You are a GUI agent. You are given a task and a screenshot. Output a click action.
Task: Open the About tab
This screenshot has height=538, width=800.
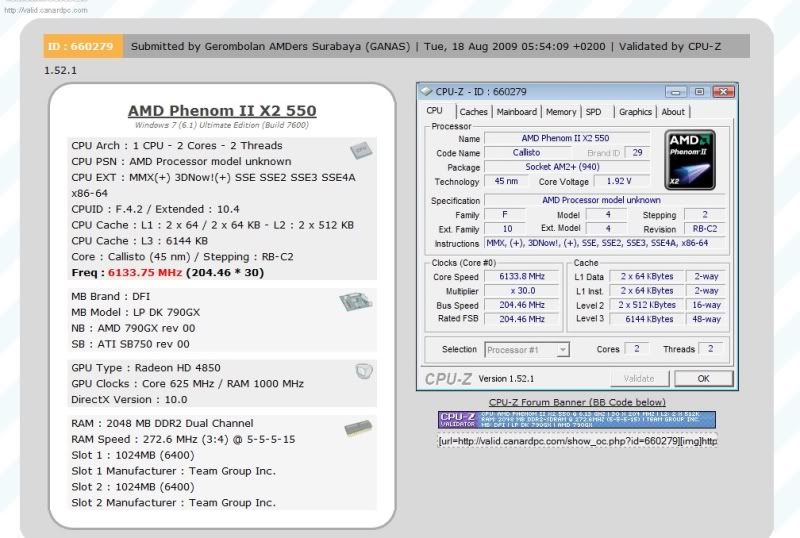673,112
